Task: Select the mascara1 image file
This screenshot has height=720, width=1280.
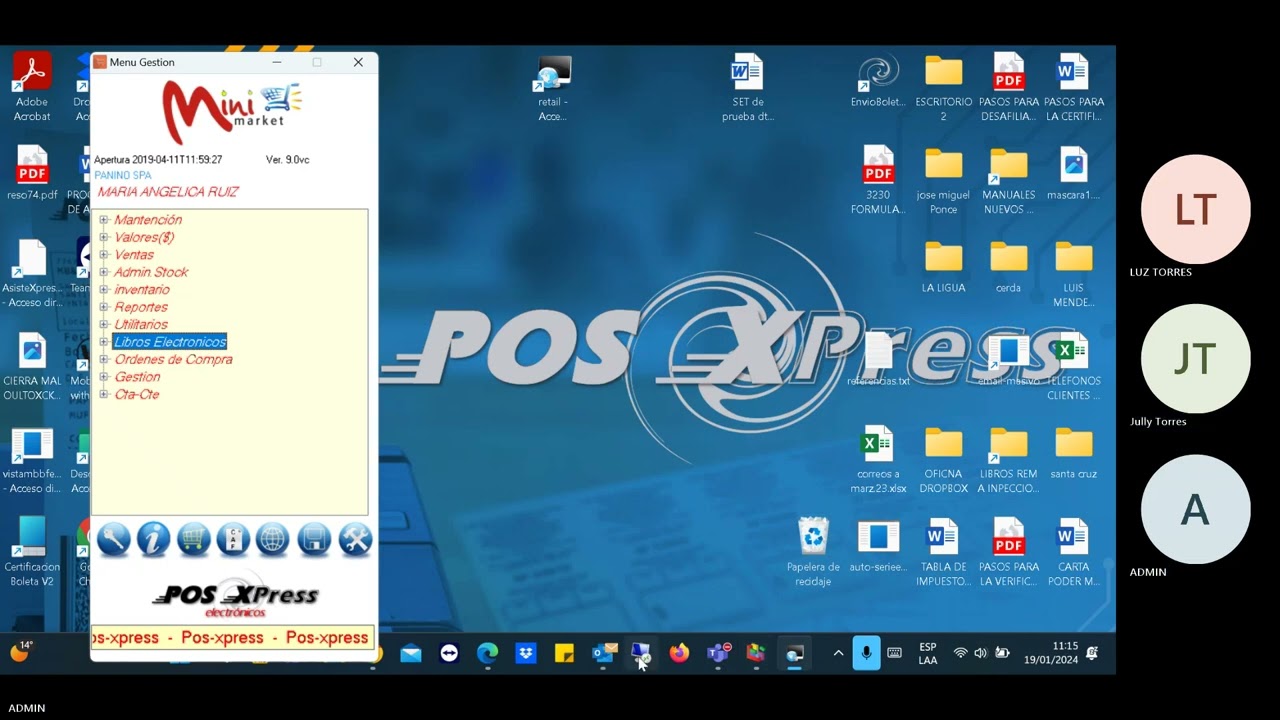Action: click(x=1073, y=173)
